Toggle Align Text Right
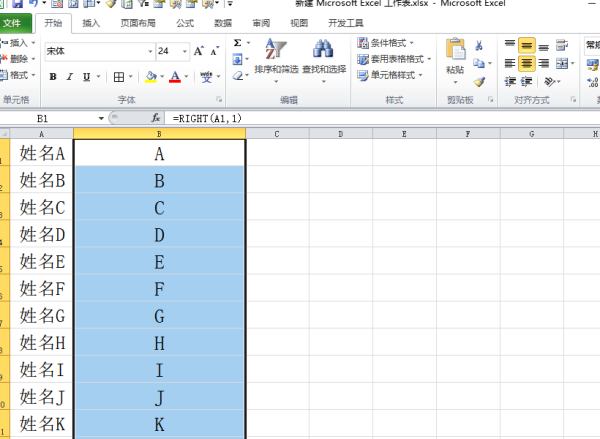600x439 pixels. coord(543,63)
